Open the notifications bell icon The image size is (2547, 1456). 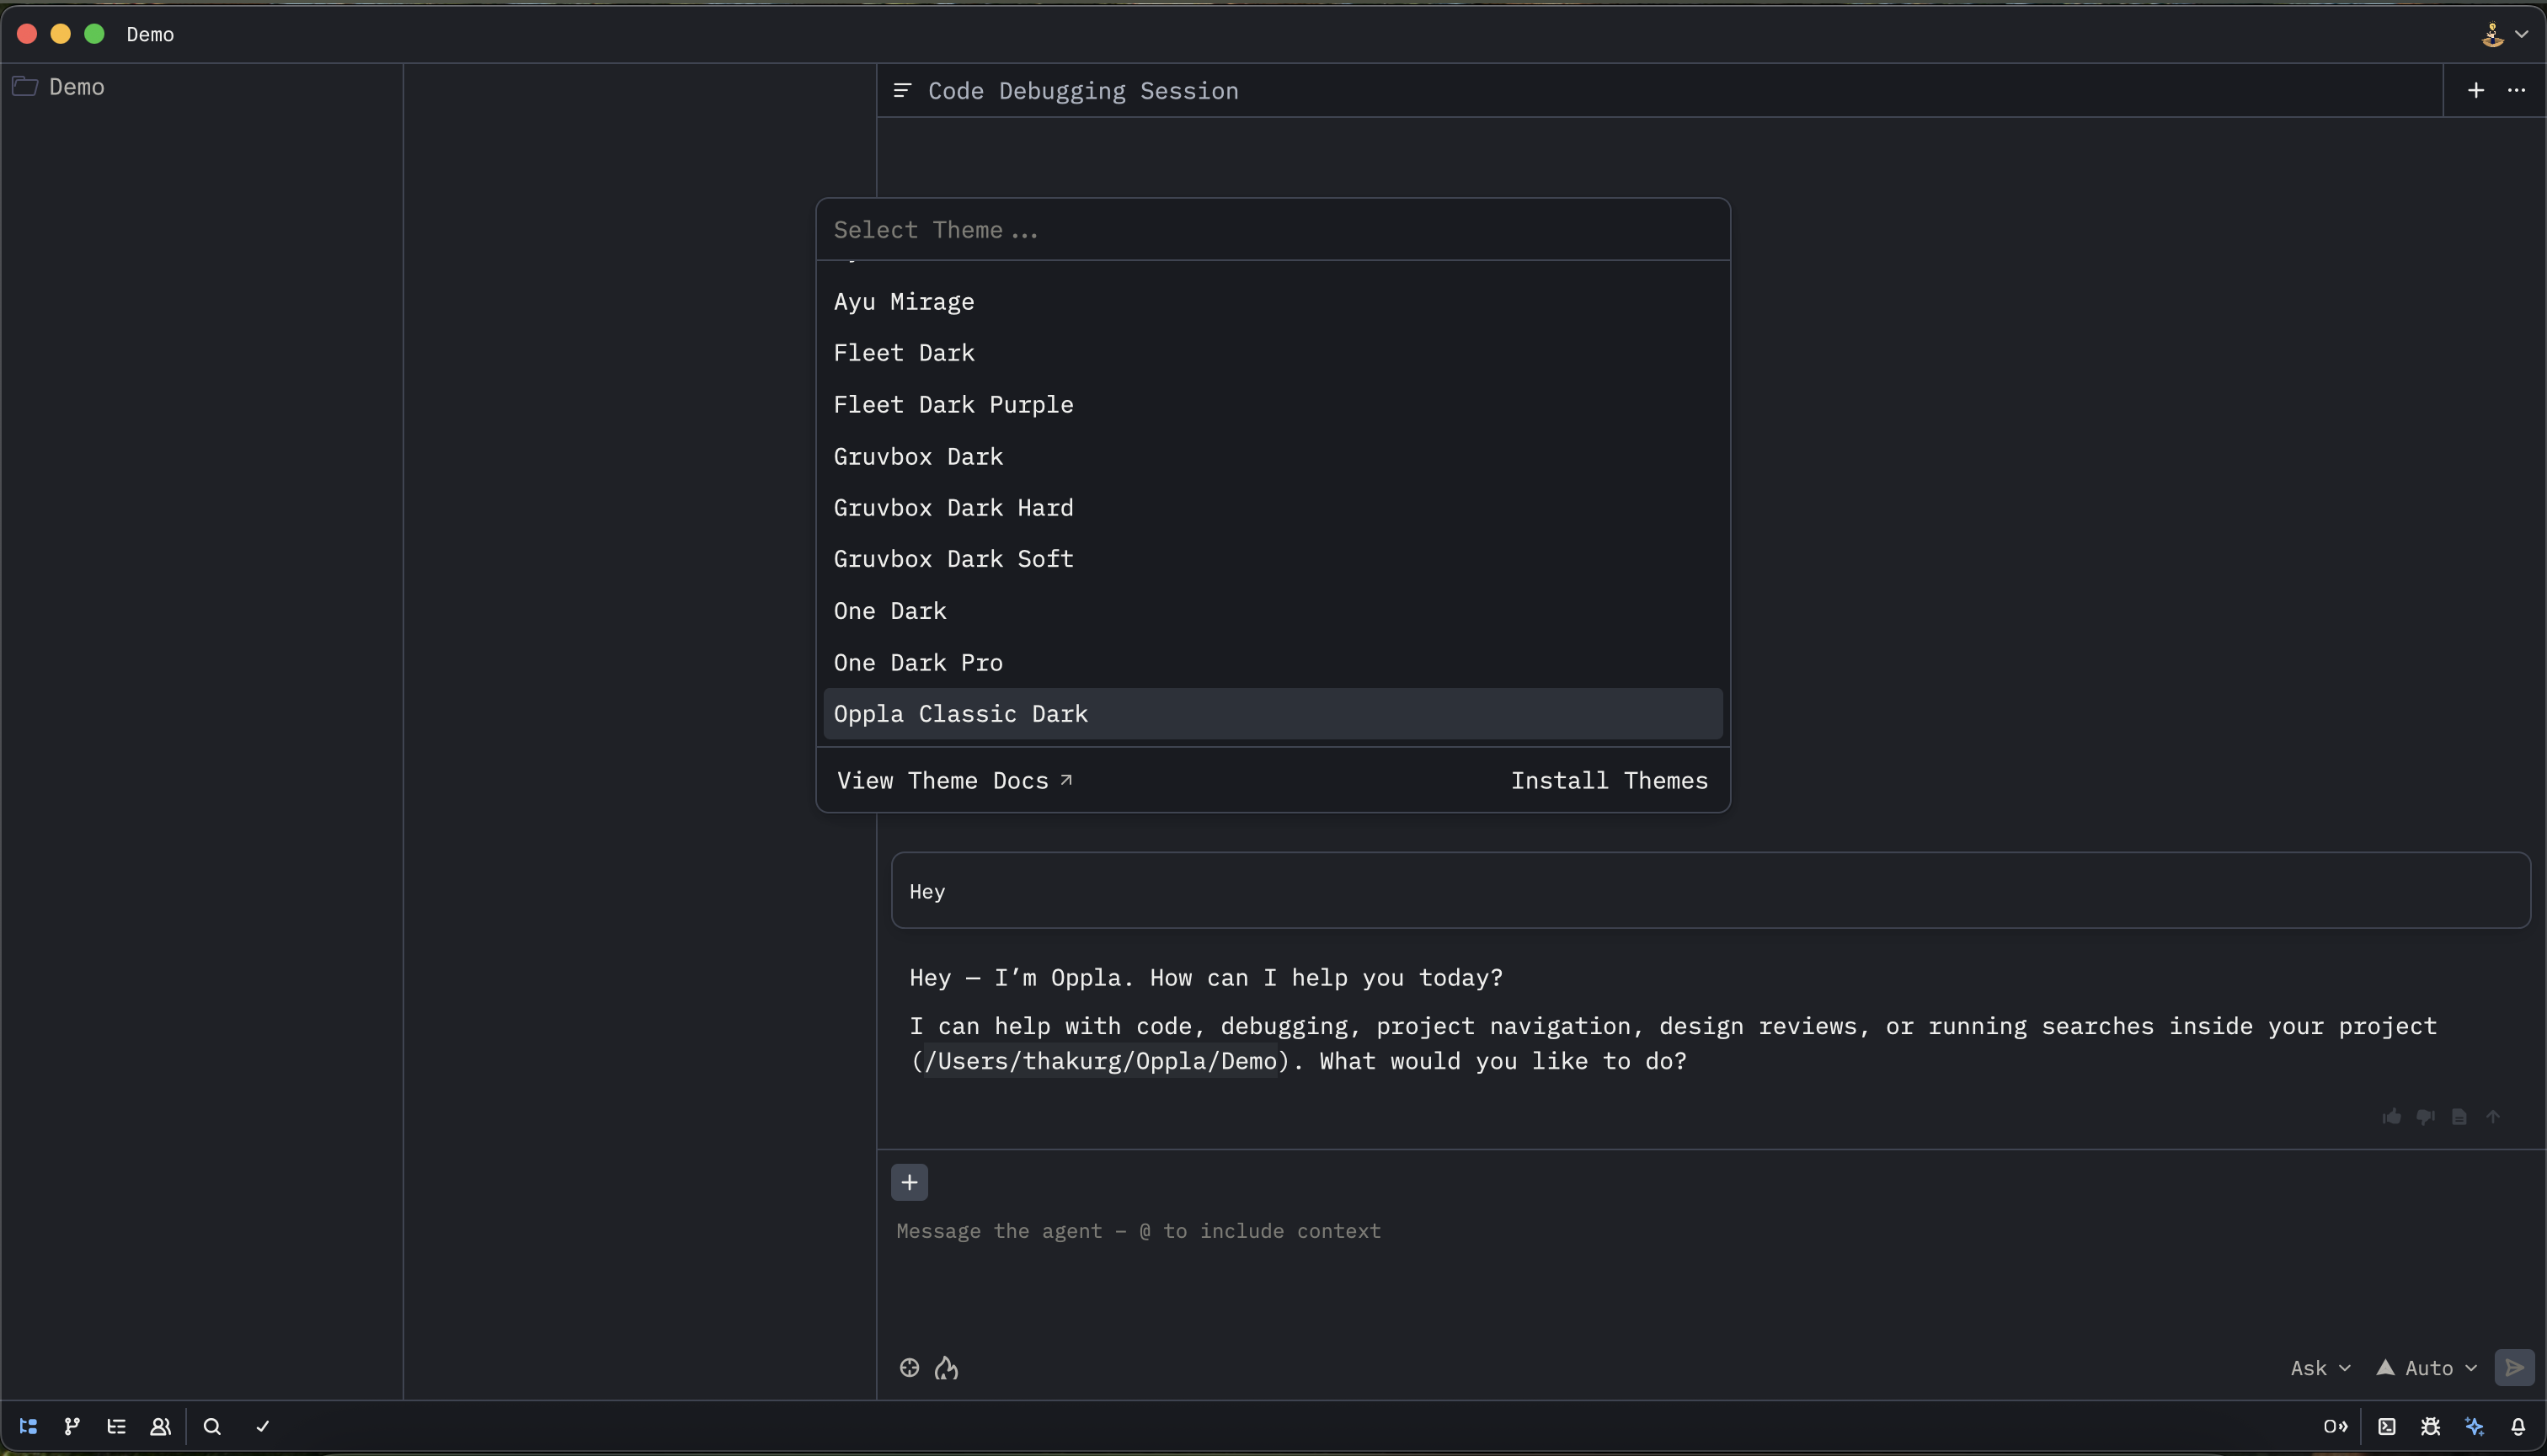coord(2518,1427)
